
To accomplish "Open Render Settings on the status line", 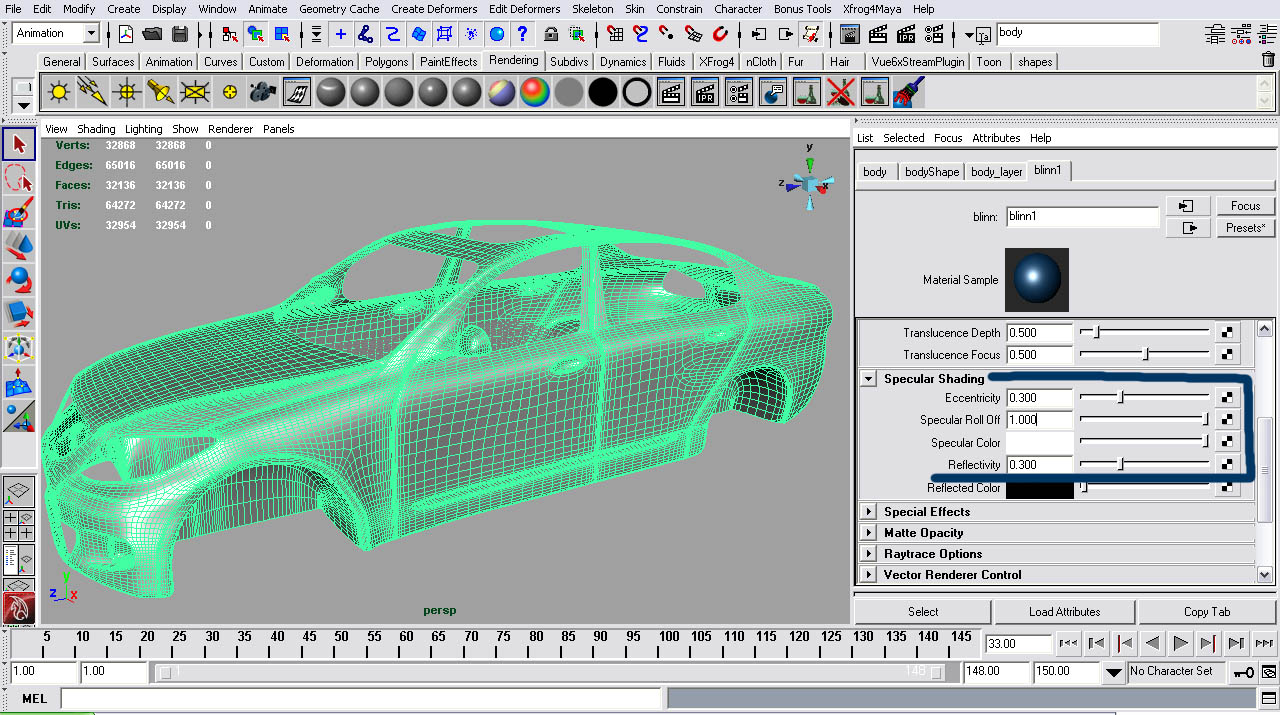I will pos(934,34).
